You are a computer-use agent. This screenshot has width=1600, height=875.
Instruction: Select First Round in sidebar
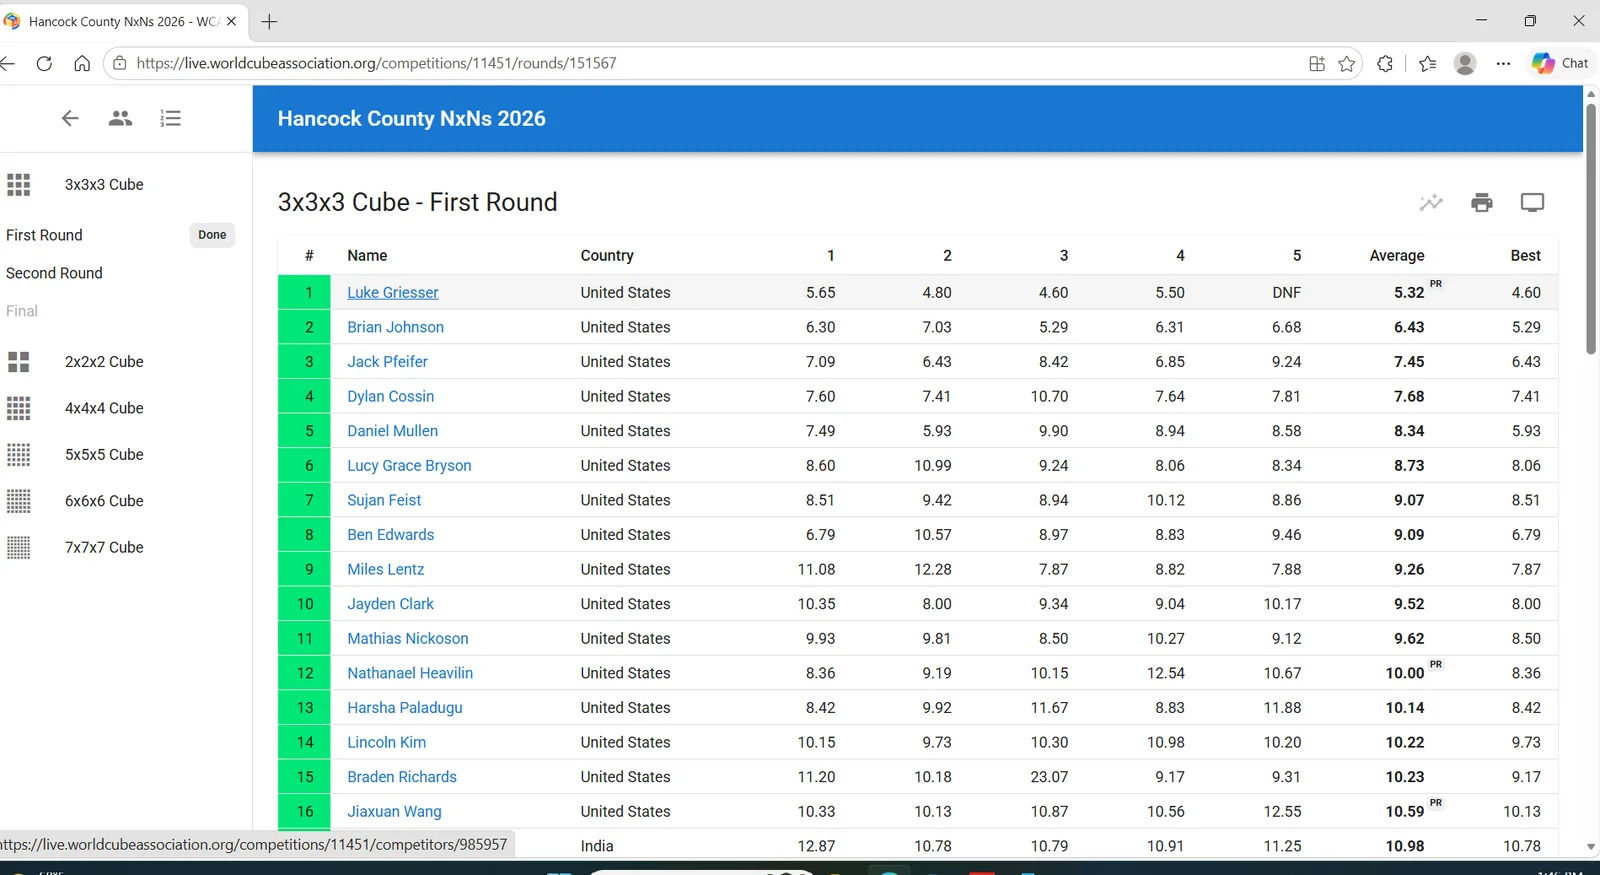[x=44, y=235]
